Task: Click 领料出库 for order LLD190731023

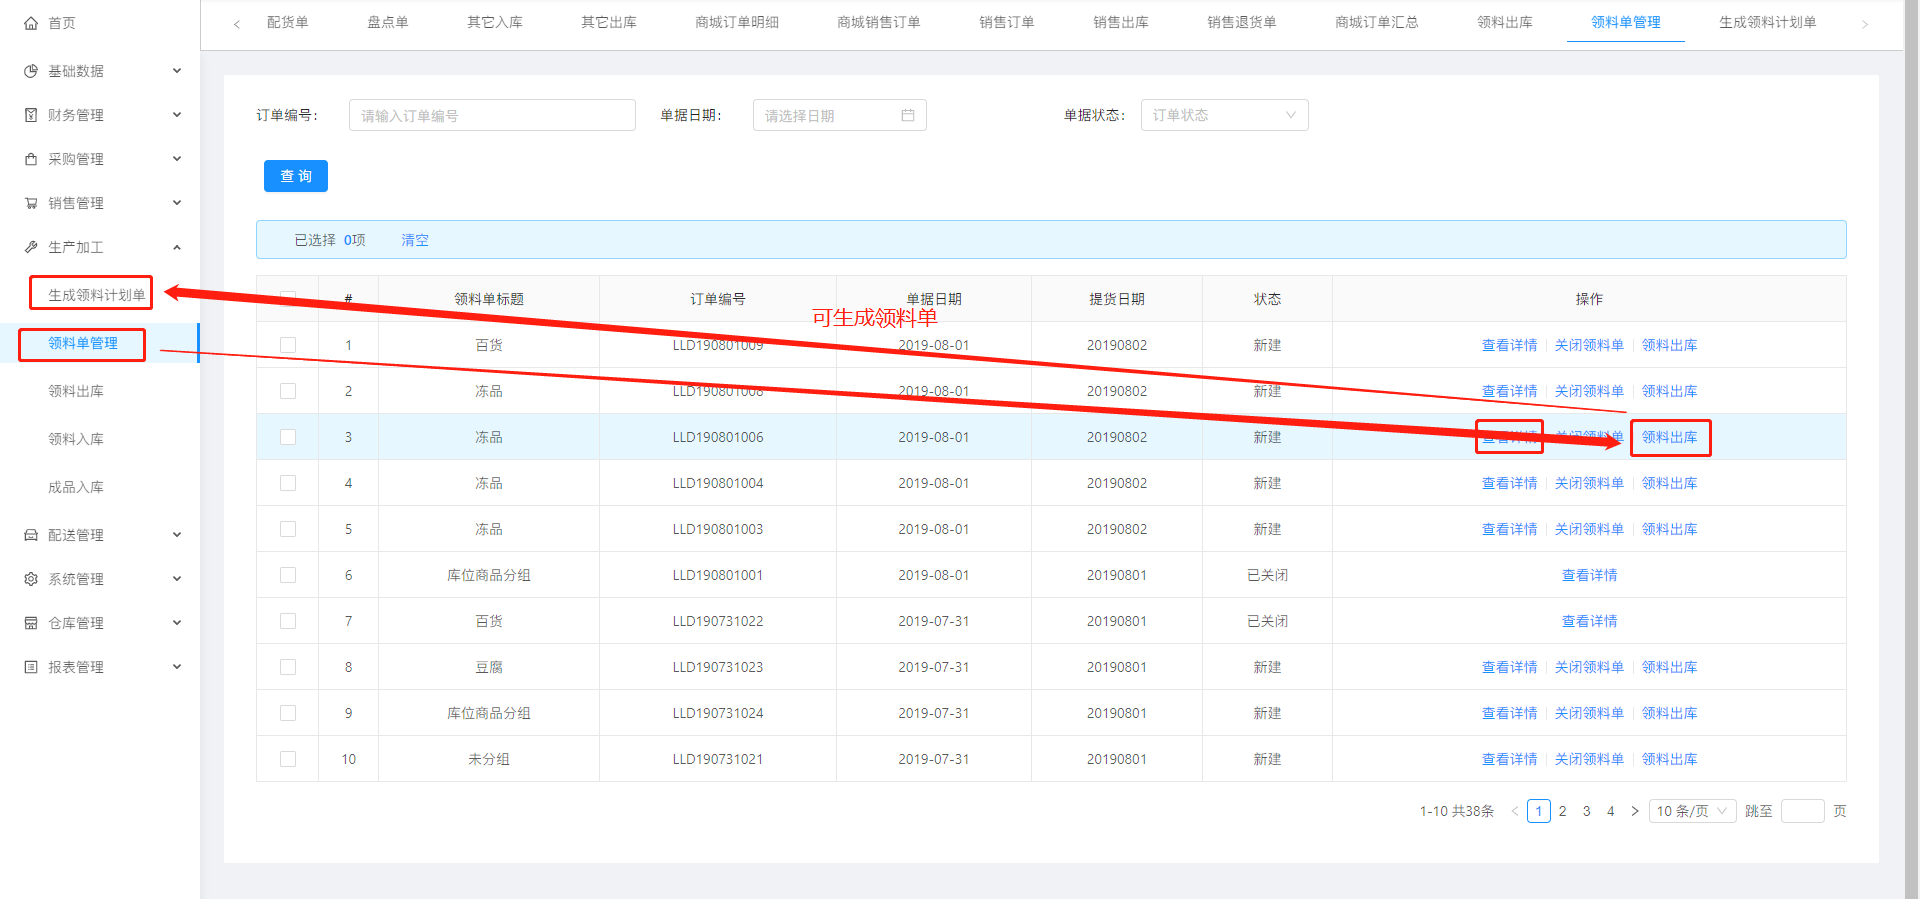Action: pyautogui.click(x=1670, y=667)
